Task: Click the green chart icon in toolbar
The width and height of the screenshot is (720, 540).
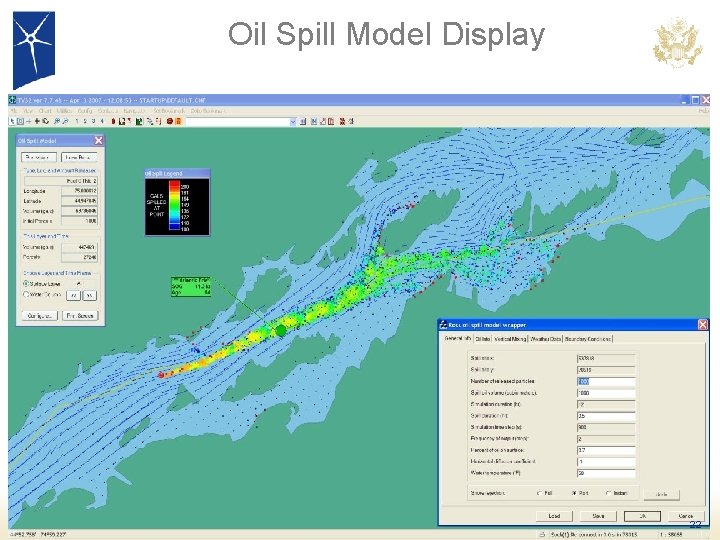Action: pyautogui.click(x=139, y=121)
